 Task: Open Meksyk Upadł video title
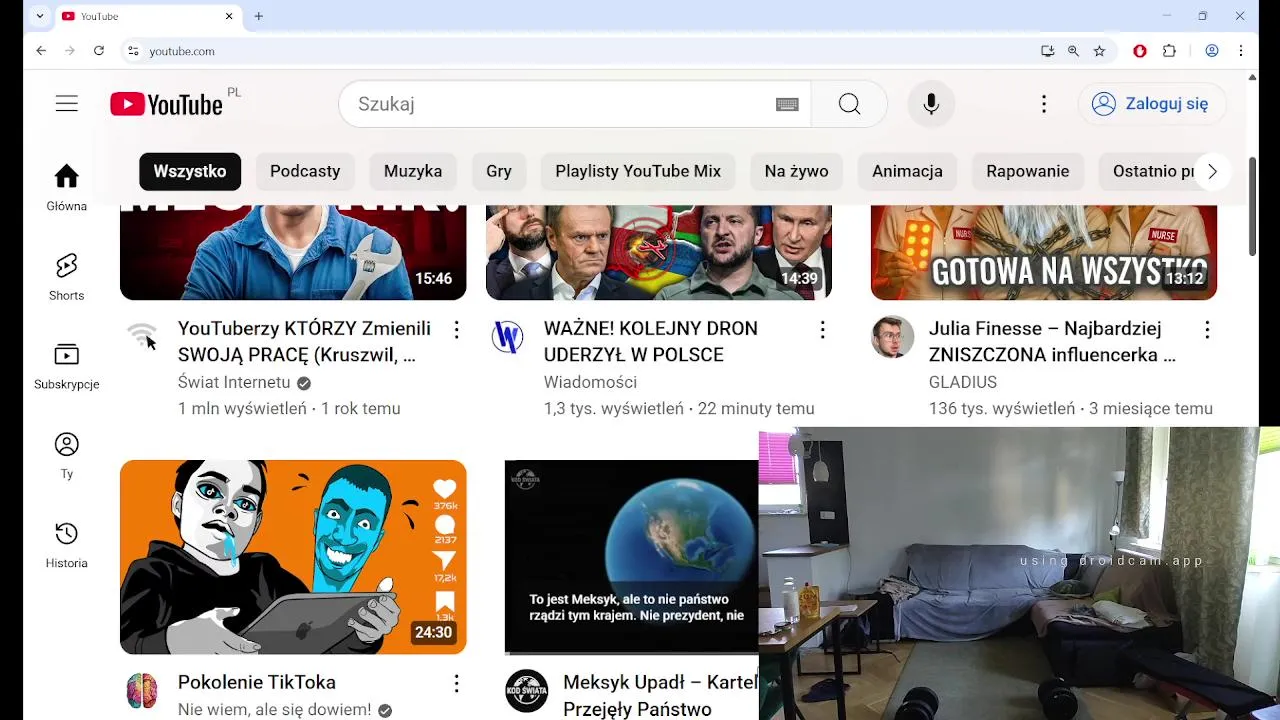pos(660,695)
